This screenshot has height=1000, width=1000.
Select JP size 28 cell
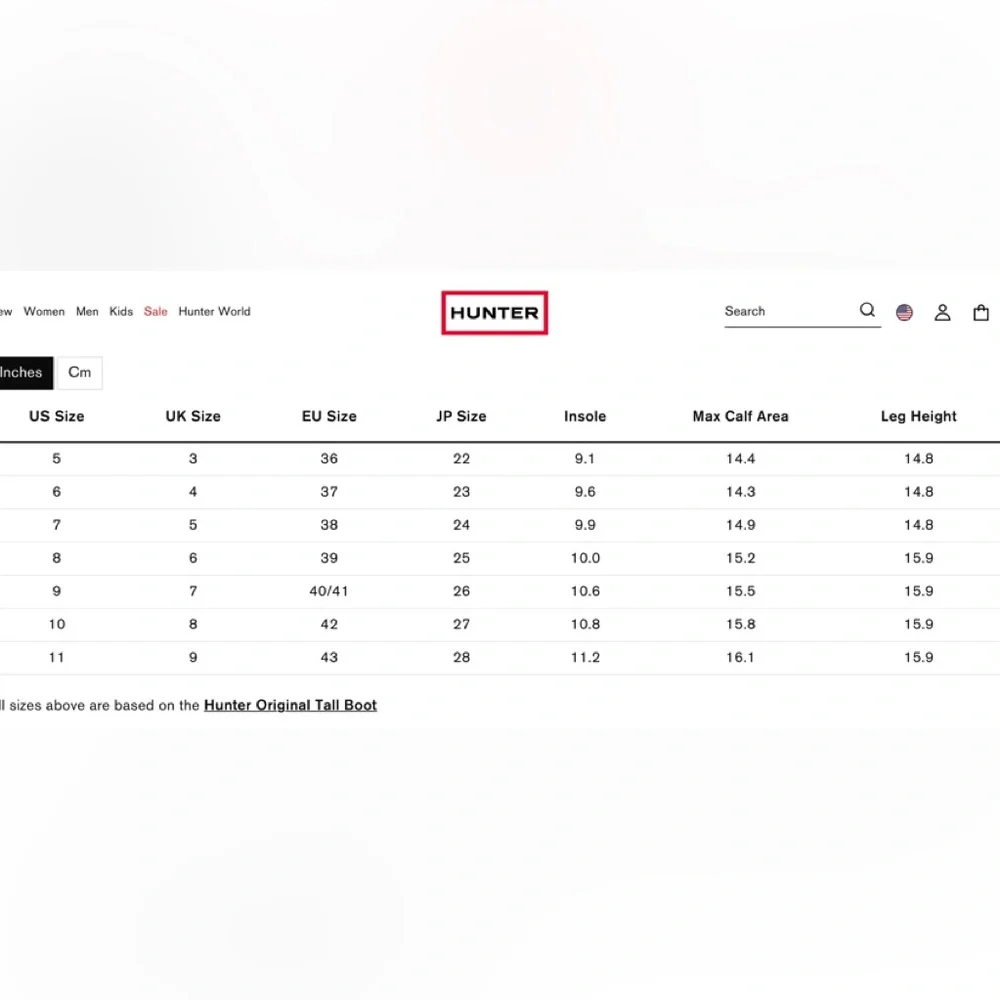tap(461, 658)
